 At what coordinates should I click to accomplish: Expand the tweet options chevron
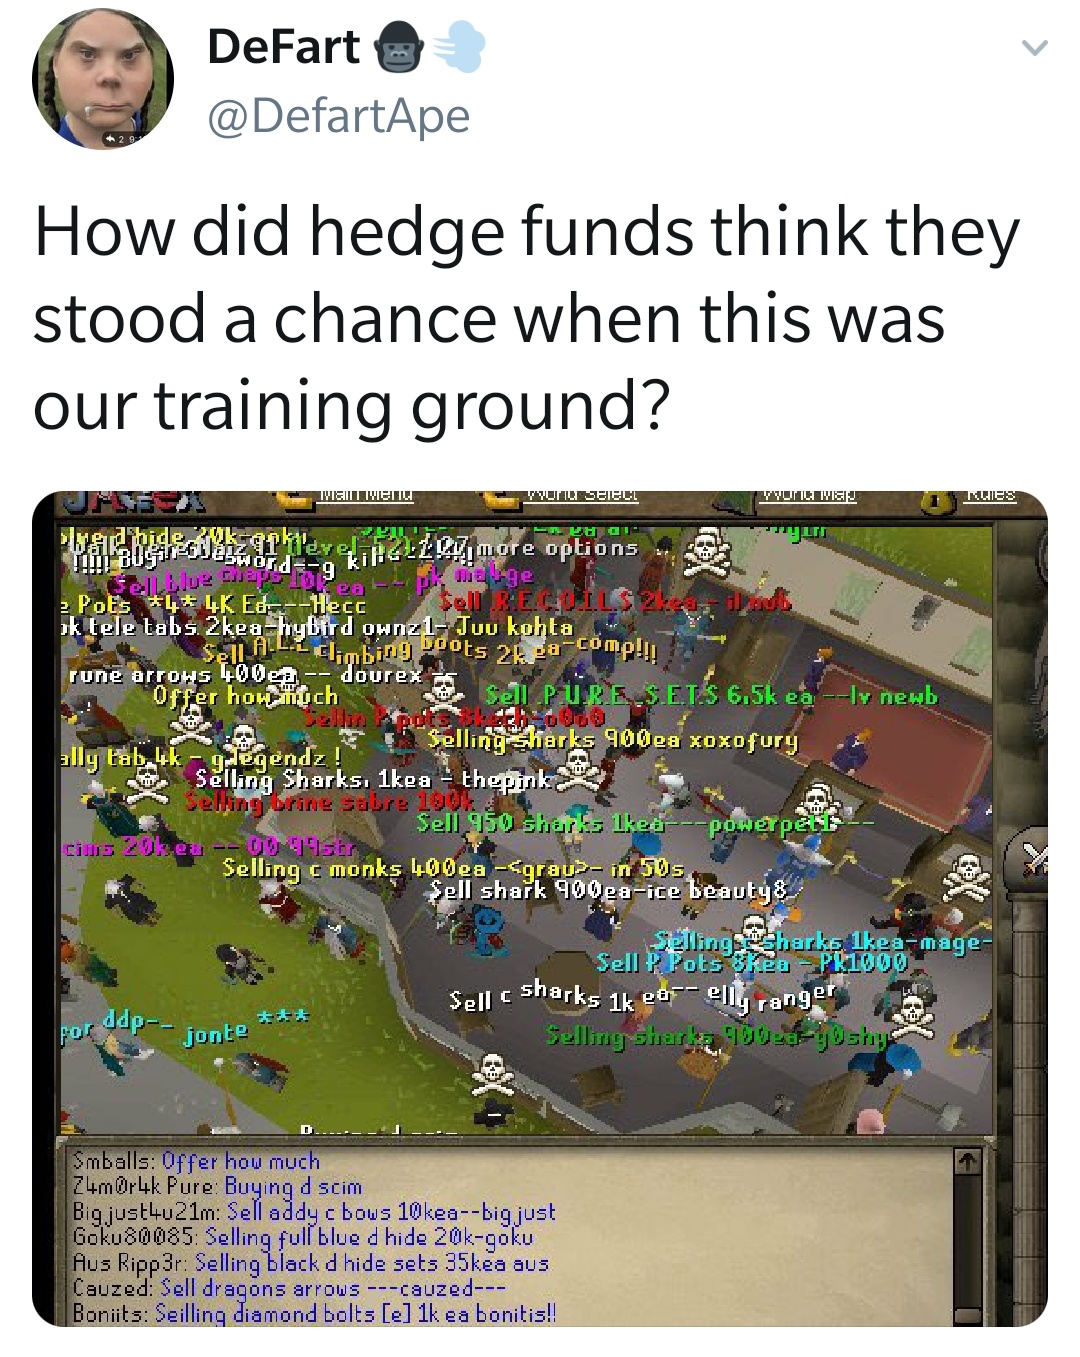coord(1034,47)
